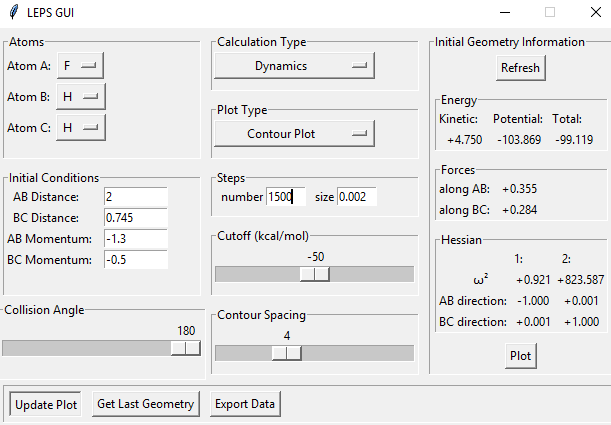The height and width of the screenshot is (425, 611).
Task: Click the Contour Spacing slider handle
Action: (287, 352)
